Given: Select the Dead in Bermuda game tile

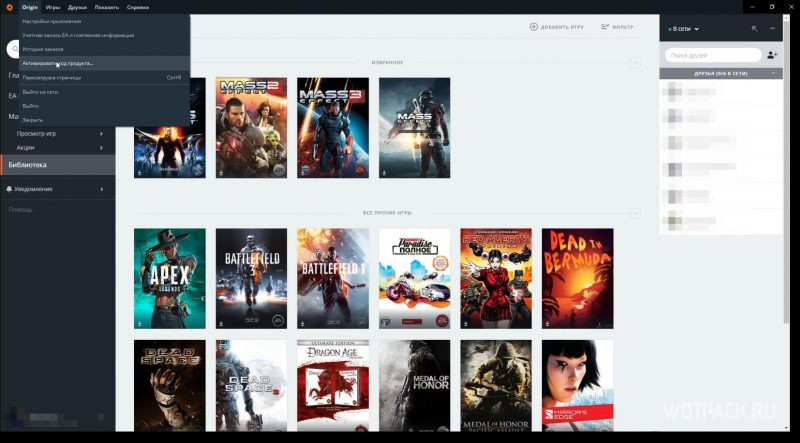Looking at the screenshot, I should 578,279.
